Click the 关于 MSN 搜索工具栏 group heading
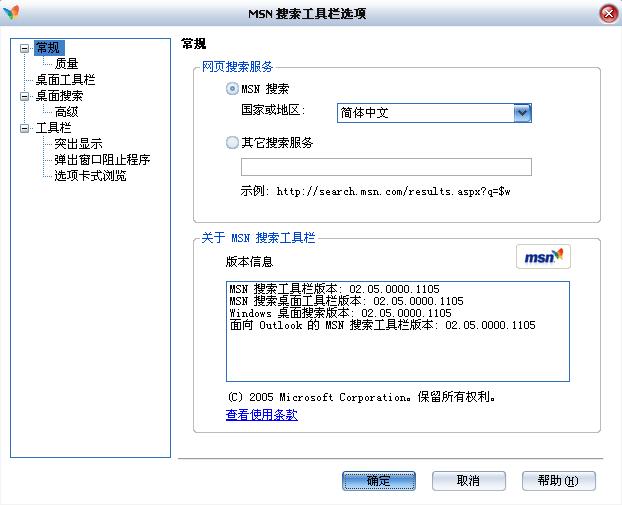The image size is (622, 505). coord(258,238)
